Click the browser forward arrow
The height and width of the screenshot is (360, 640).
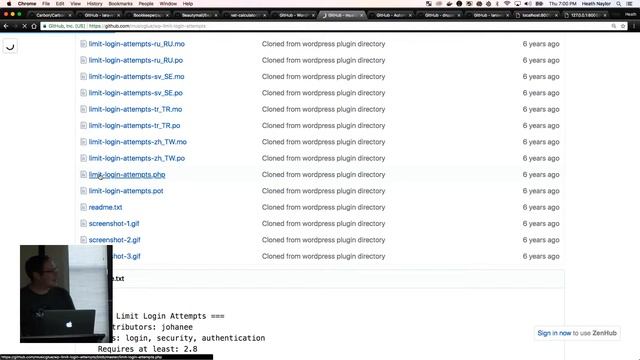15,26
